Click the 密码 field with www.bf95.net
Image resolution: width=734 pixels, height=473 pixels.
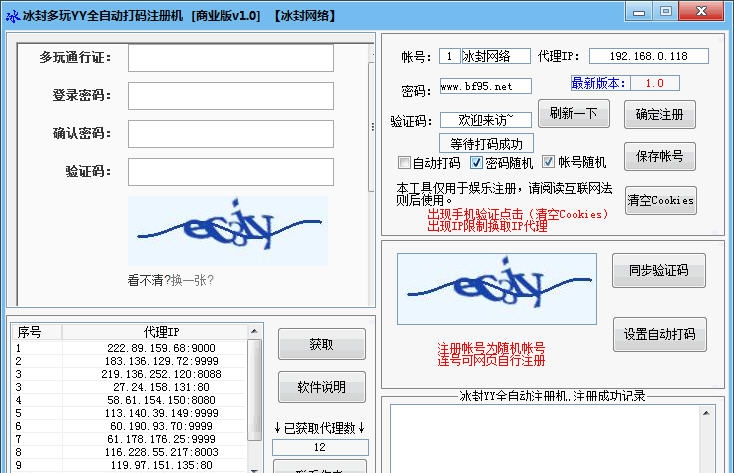(x=485, y=86)
